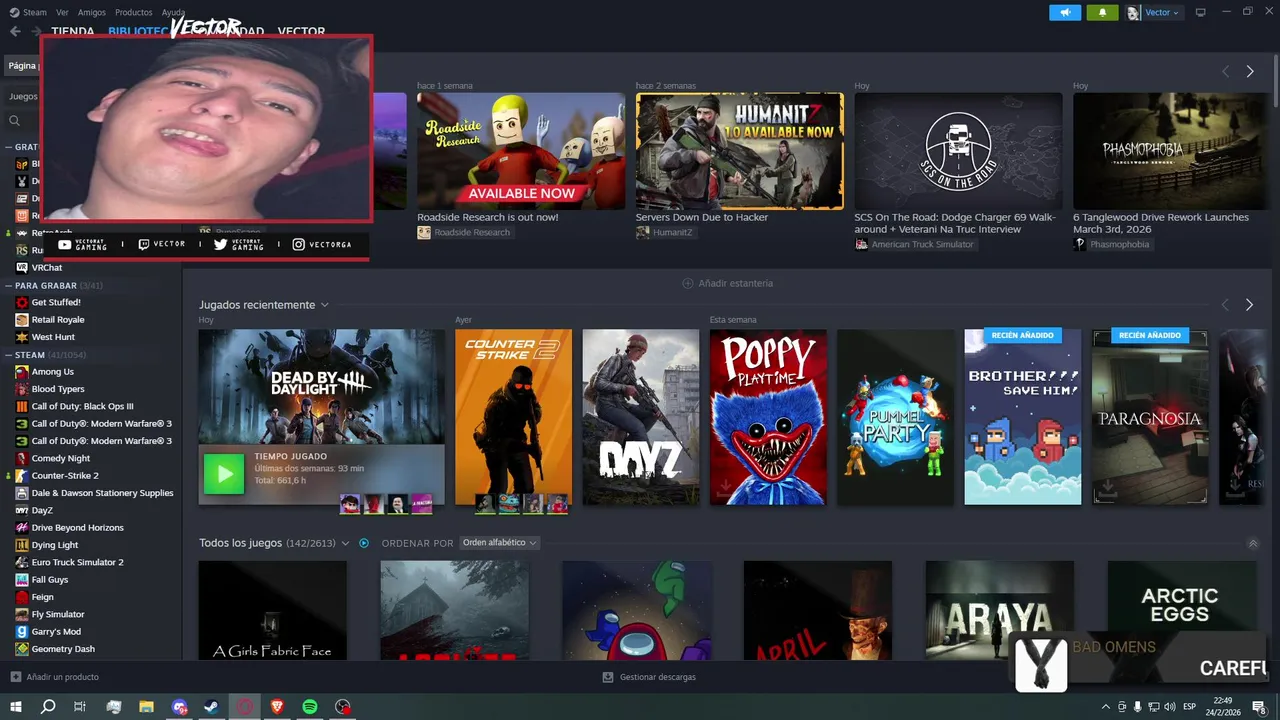Open the Productos menu
The width and height of the screenshot is (1280, 720).
point(133,12)
